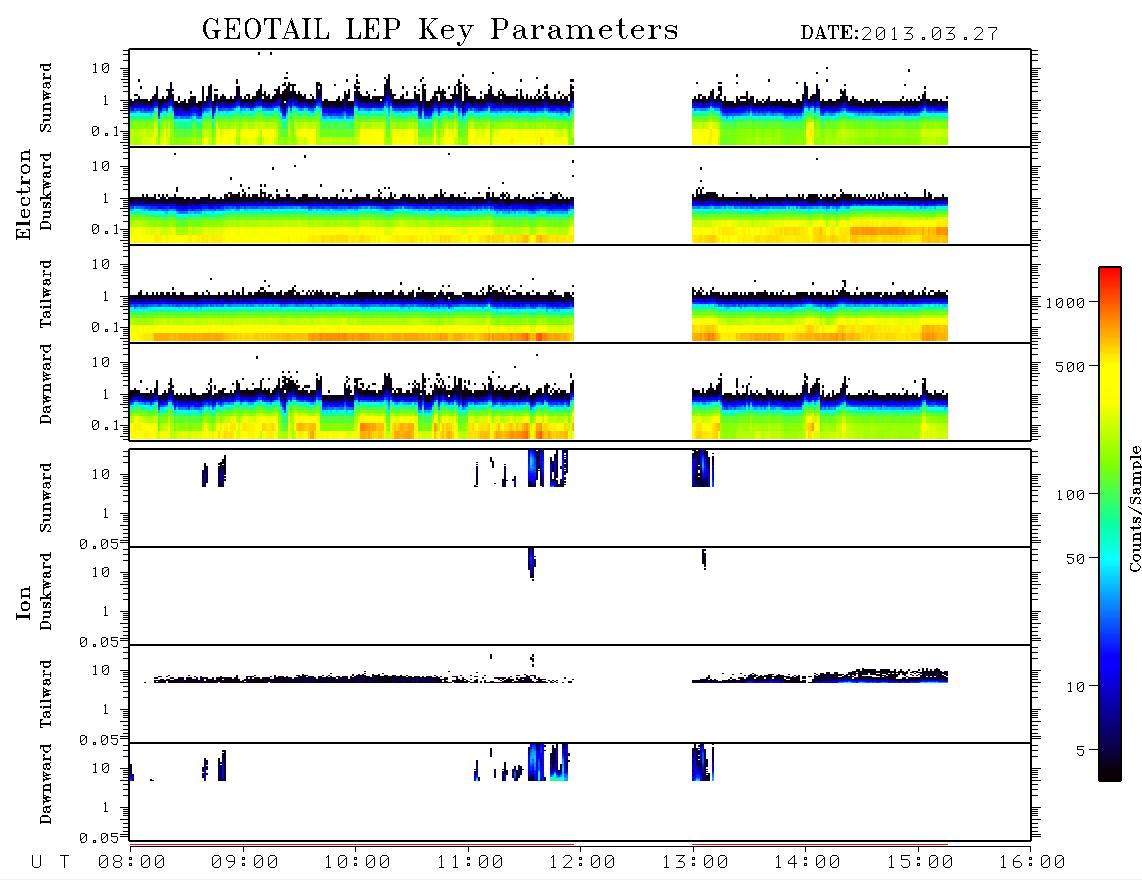Click the "GEOTAIL LEP Key Parameters" title

point(440,30)
